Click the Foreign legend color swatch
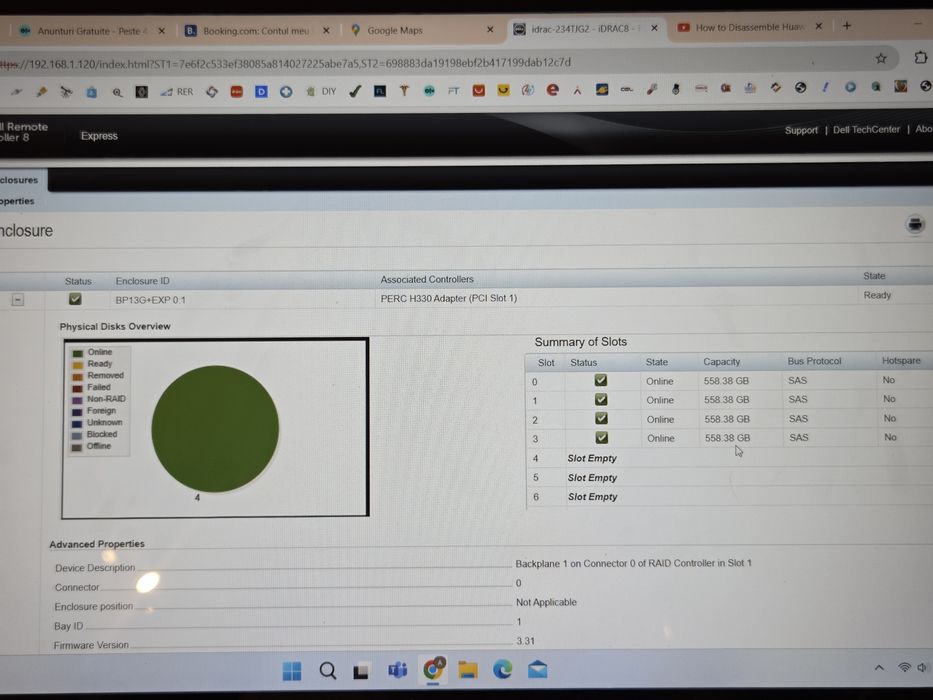 [77, 412]
